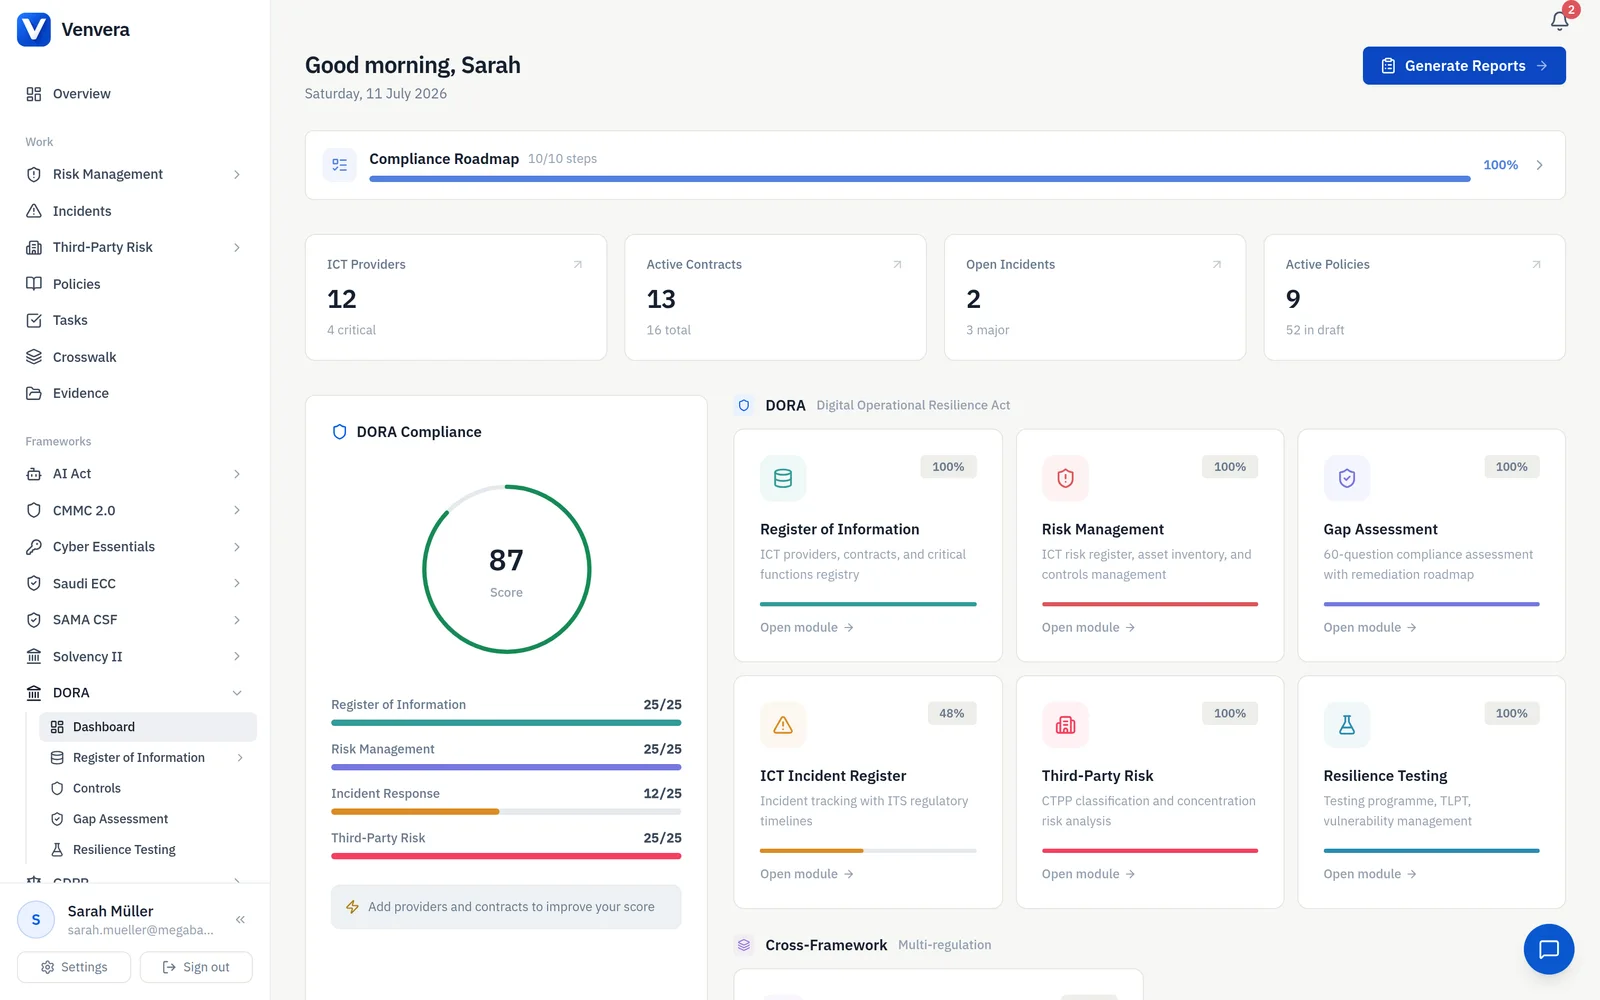Click the Generate Reports button

pos(1464,66)
